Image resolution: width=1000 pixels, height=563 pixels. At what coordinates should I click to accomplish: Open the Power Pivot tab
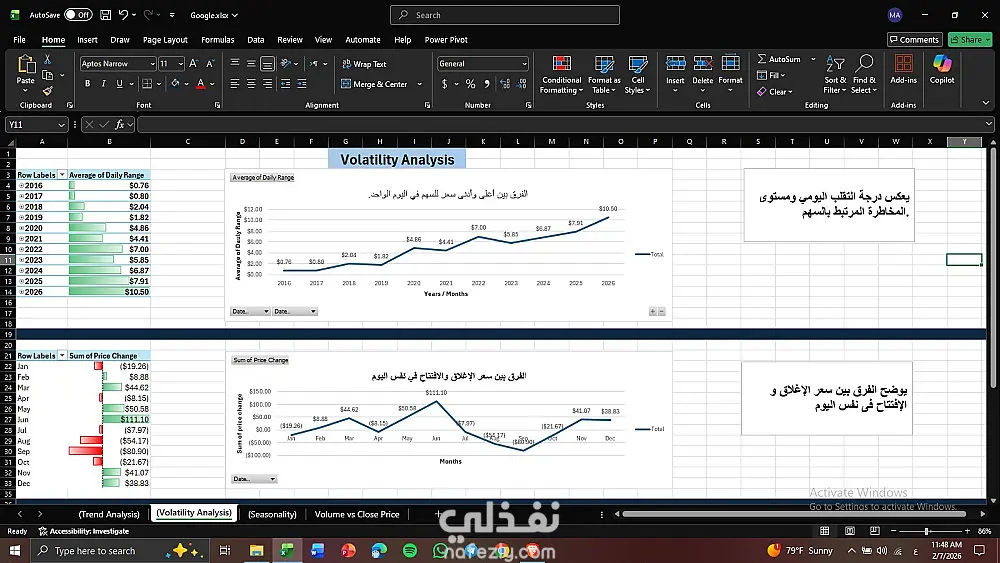click(446, 40)
